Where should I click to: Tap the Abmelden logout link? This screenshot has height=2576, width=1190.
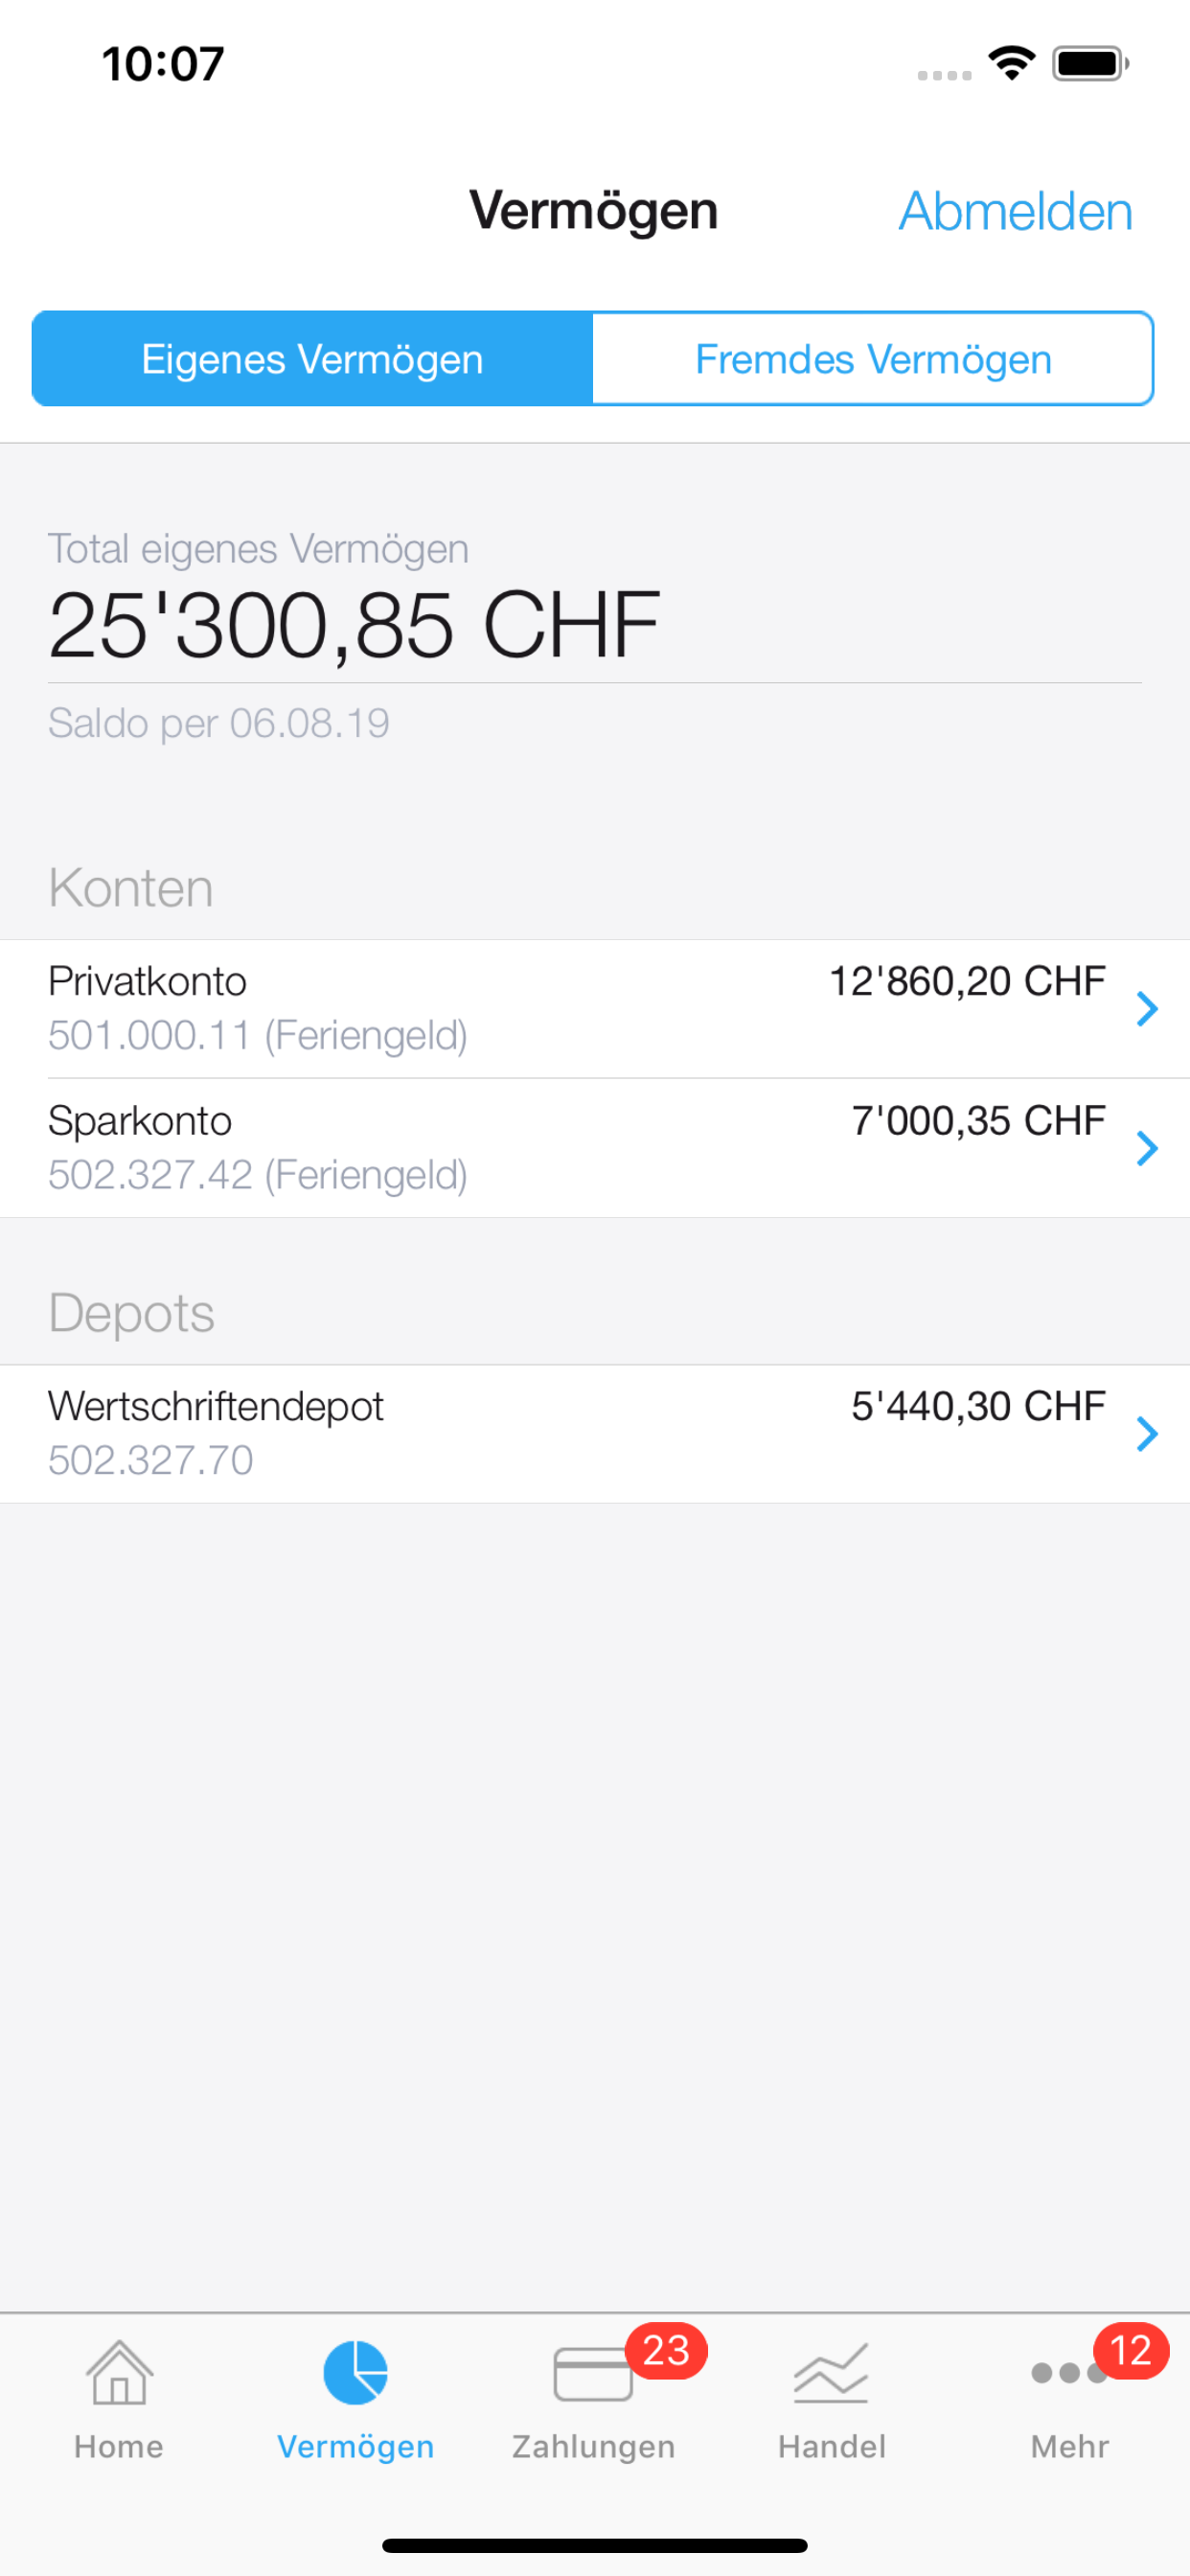coord(1015,212)
